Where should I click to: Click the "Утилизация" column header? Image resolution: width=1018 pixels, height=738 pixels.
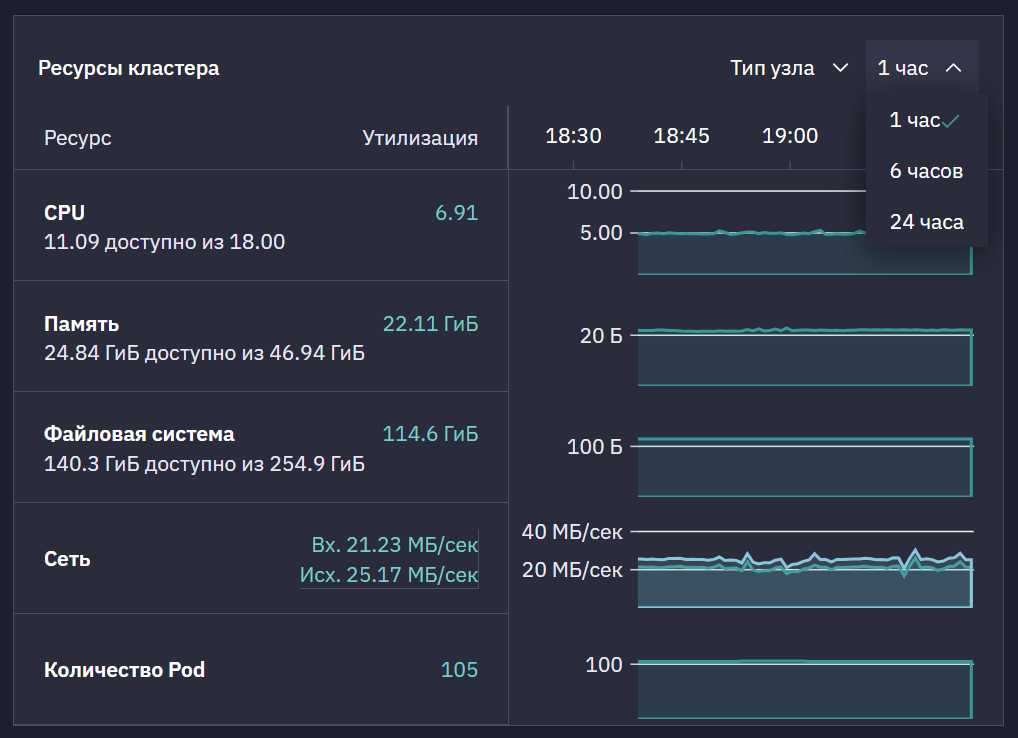pyautogui.click(x=420, y=138)
